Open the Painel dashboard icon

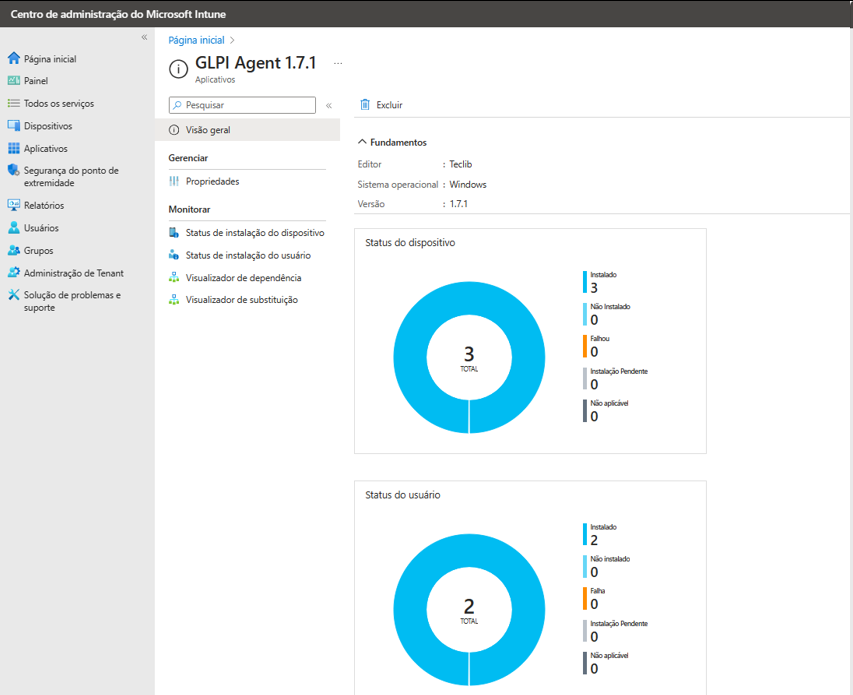[x=14, y=80]
